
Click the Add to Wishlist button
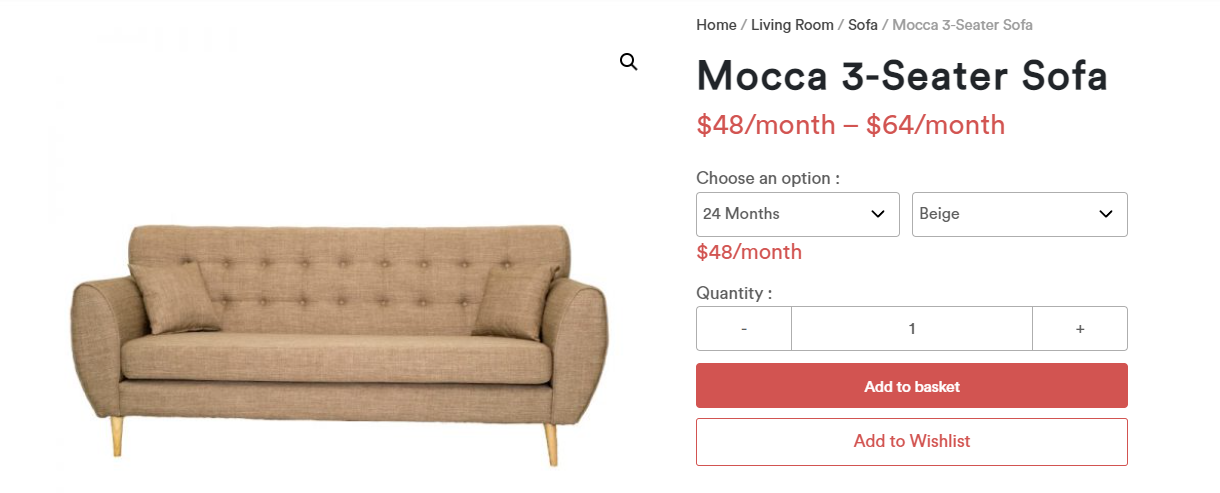click(x=912, y=441)
